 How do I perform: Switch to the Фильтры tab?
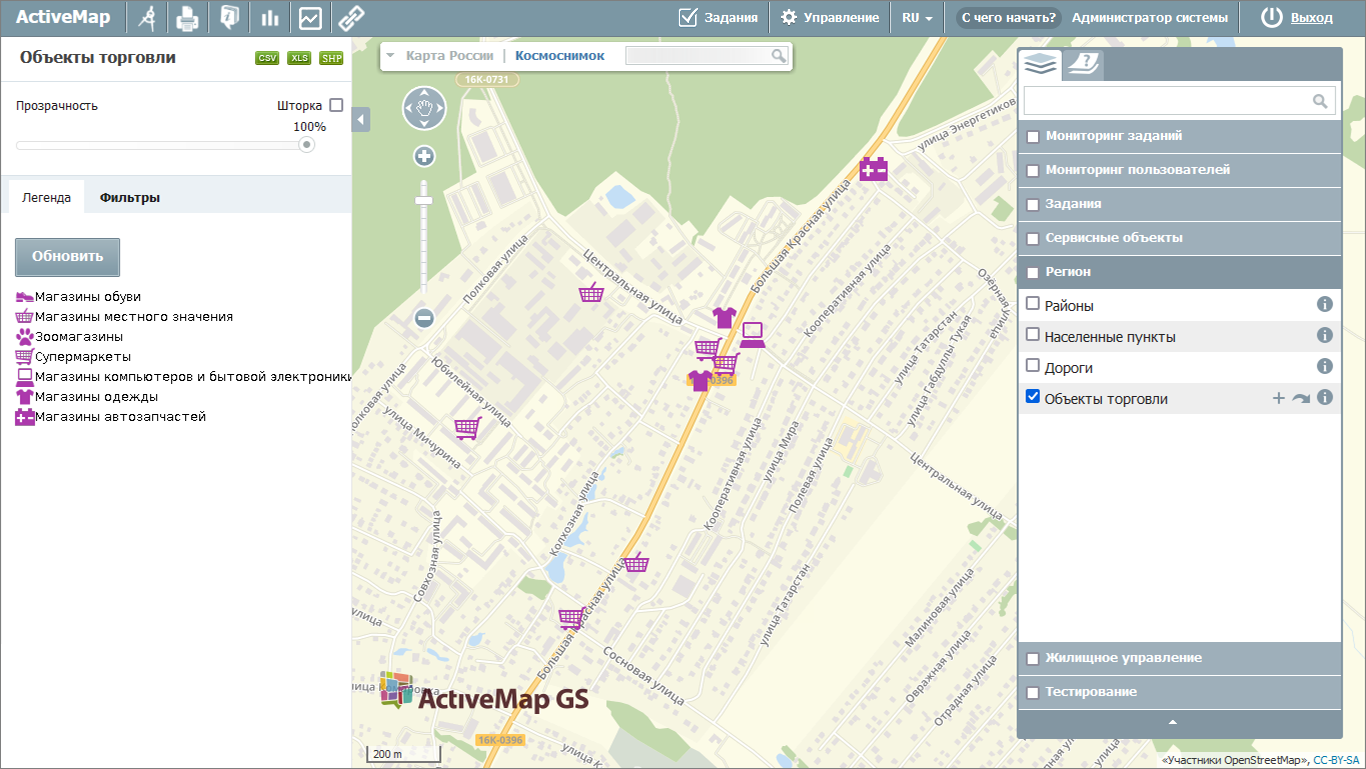[x=129, y=198]
